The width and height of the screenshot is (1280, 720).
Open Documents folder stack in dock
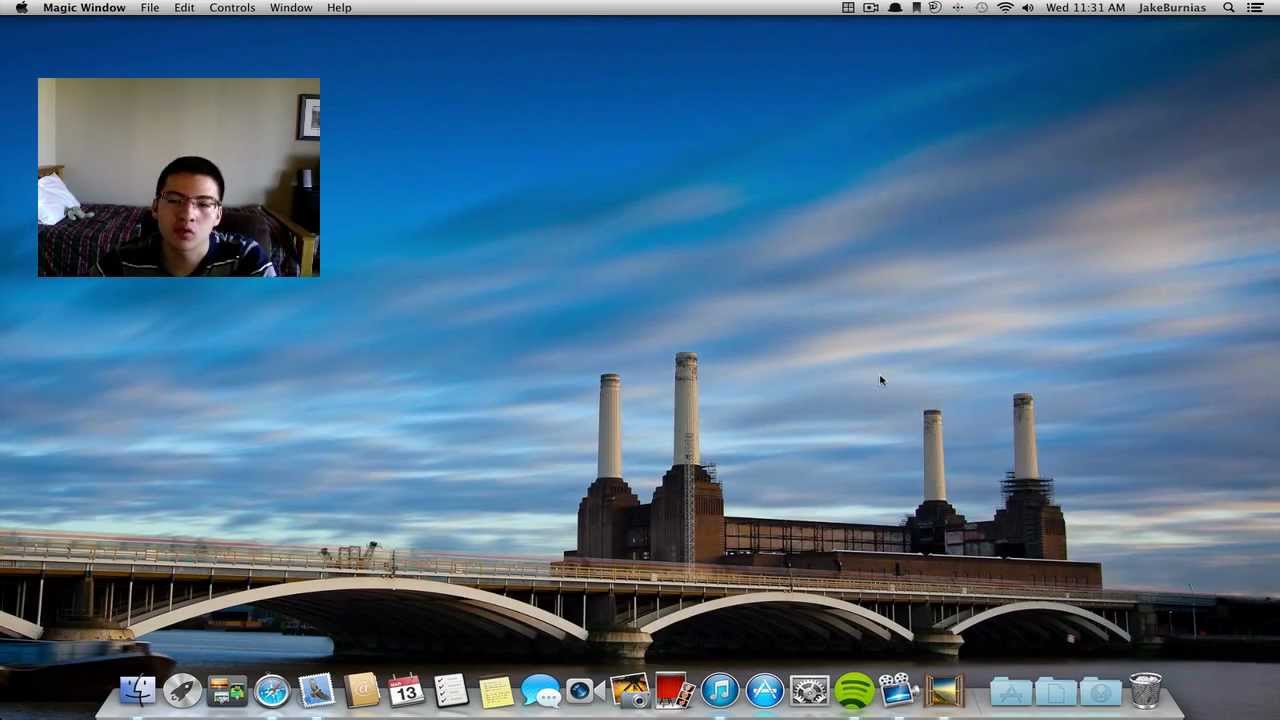pos(1056,690)
